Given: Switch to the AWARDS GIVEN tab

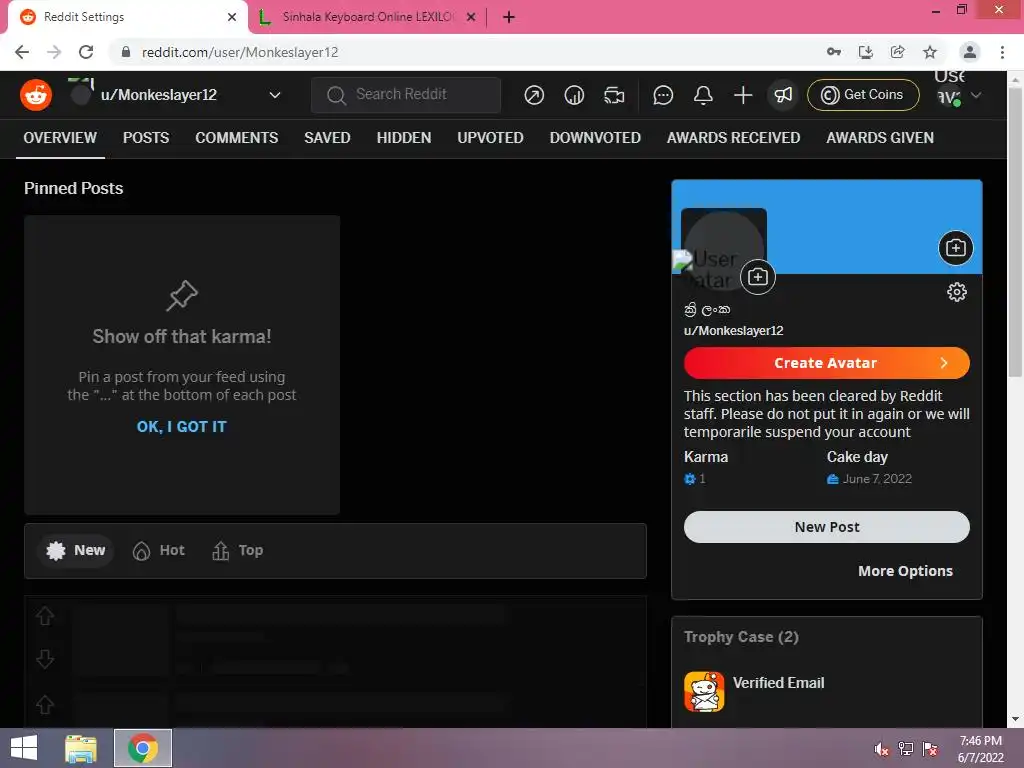Looking at the screenshot, I should click(x=880, y=138).
